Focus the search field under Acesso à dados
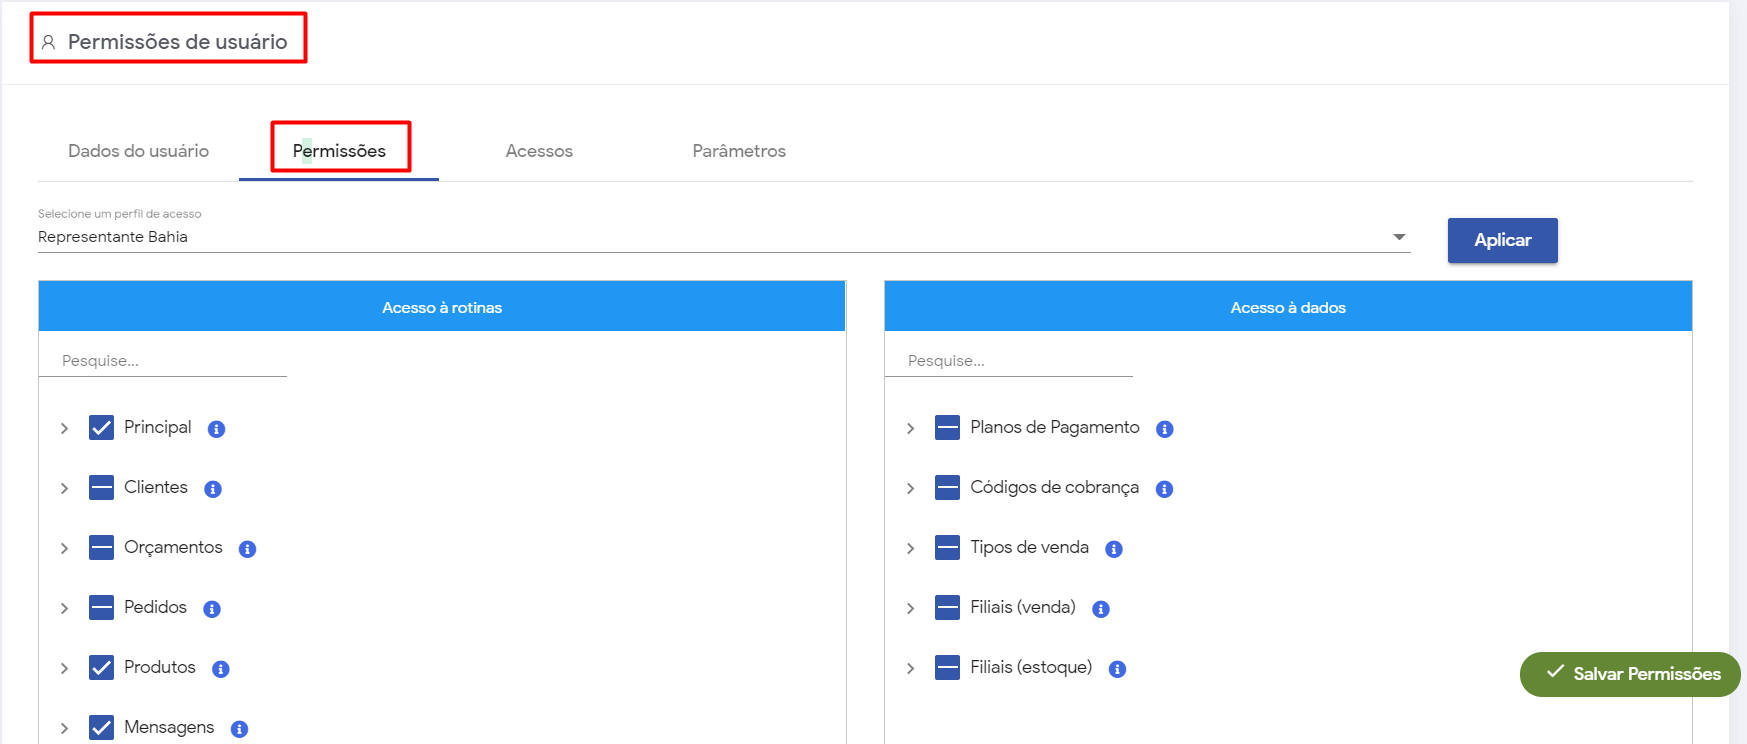 tap(1008, 361)
